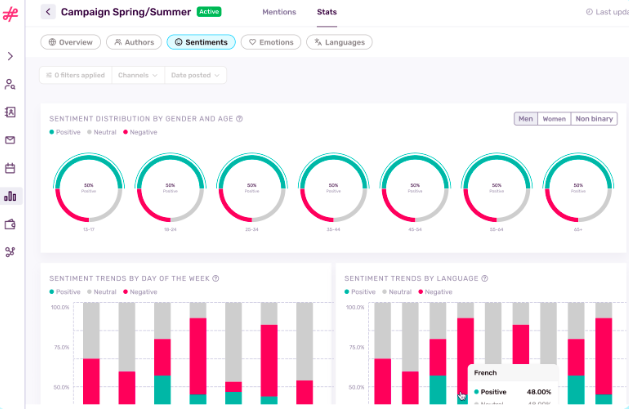
Task: Toggle Neutral legend in gender and age chart
Action: point(101,132)
